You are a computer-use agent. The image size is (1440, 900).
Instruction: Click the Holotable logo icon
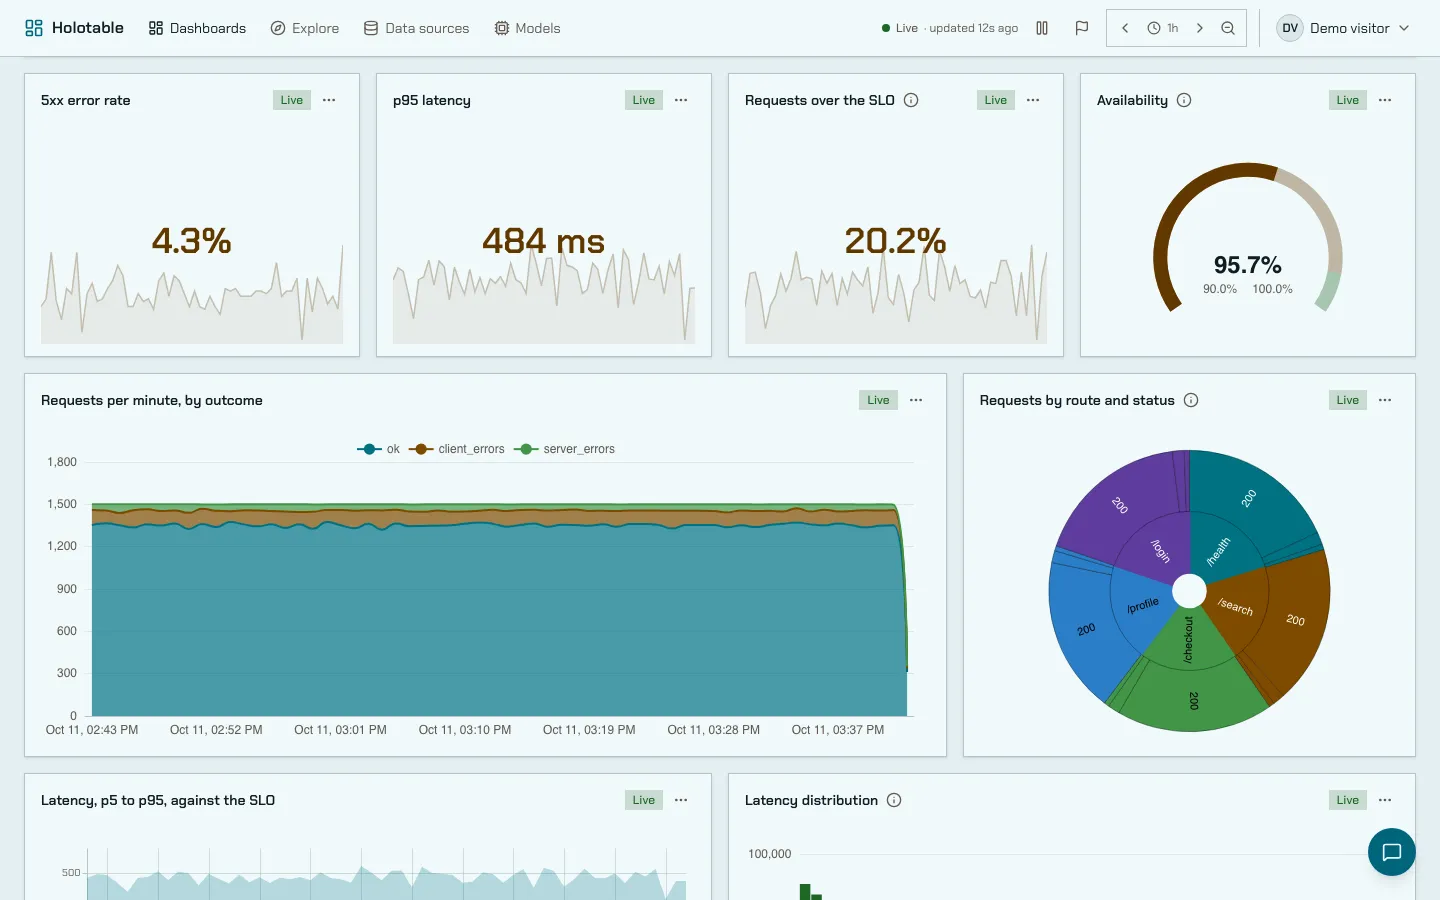tap(34, 28)
